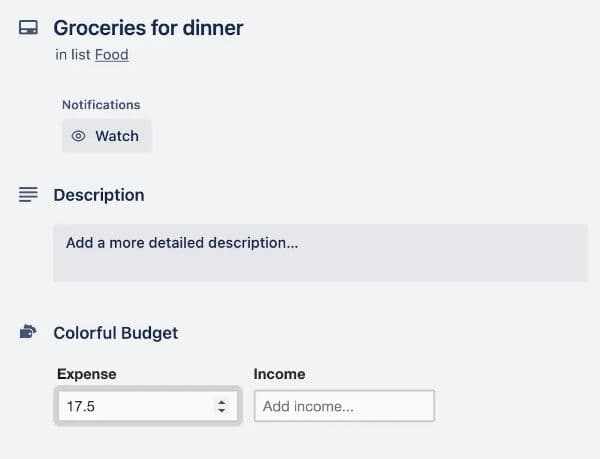Click the Income label
This screenshot has height=459, width=600.
279,374
